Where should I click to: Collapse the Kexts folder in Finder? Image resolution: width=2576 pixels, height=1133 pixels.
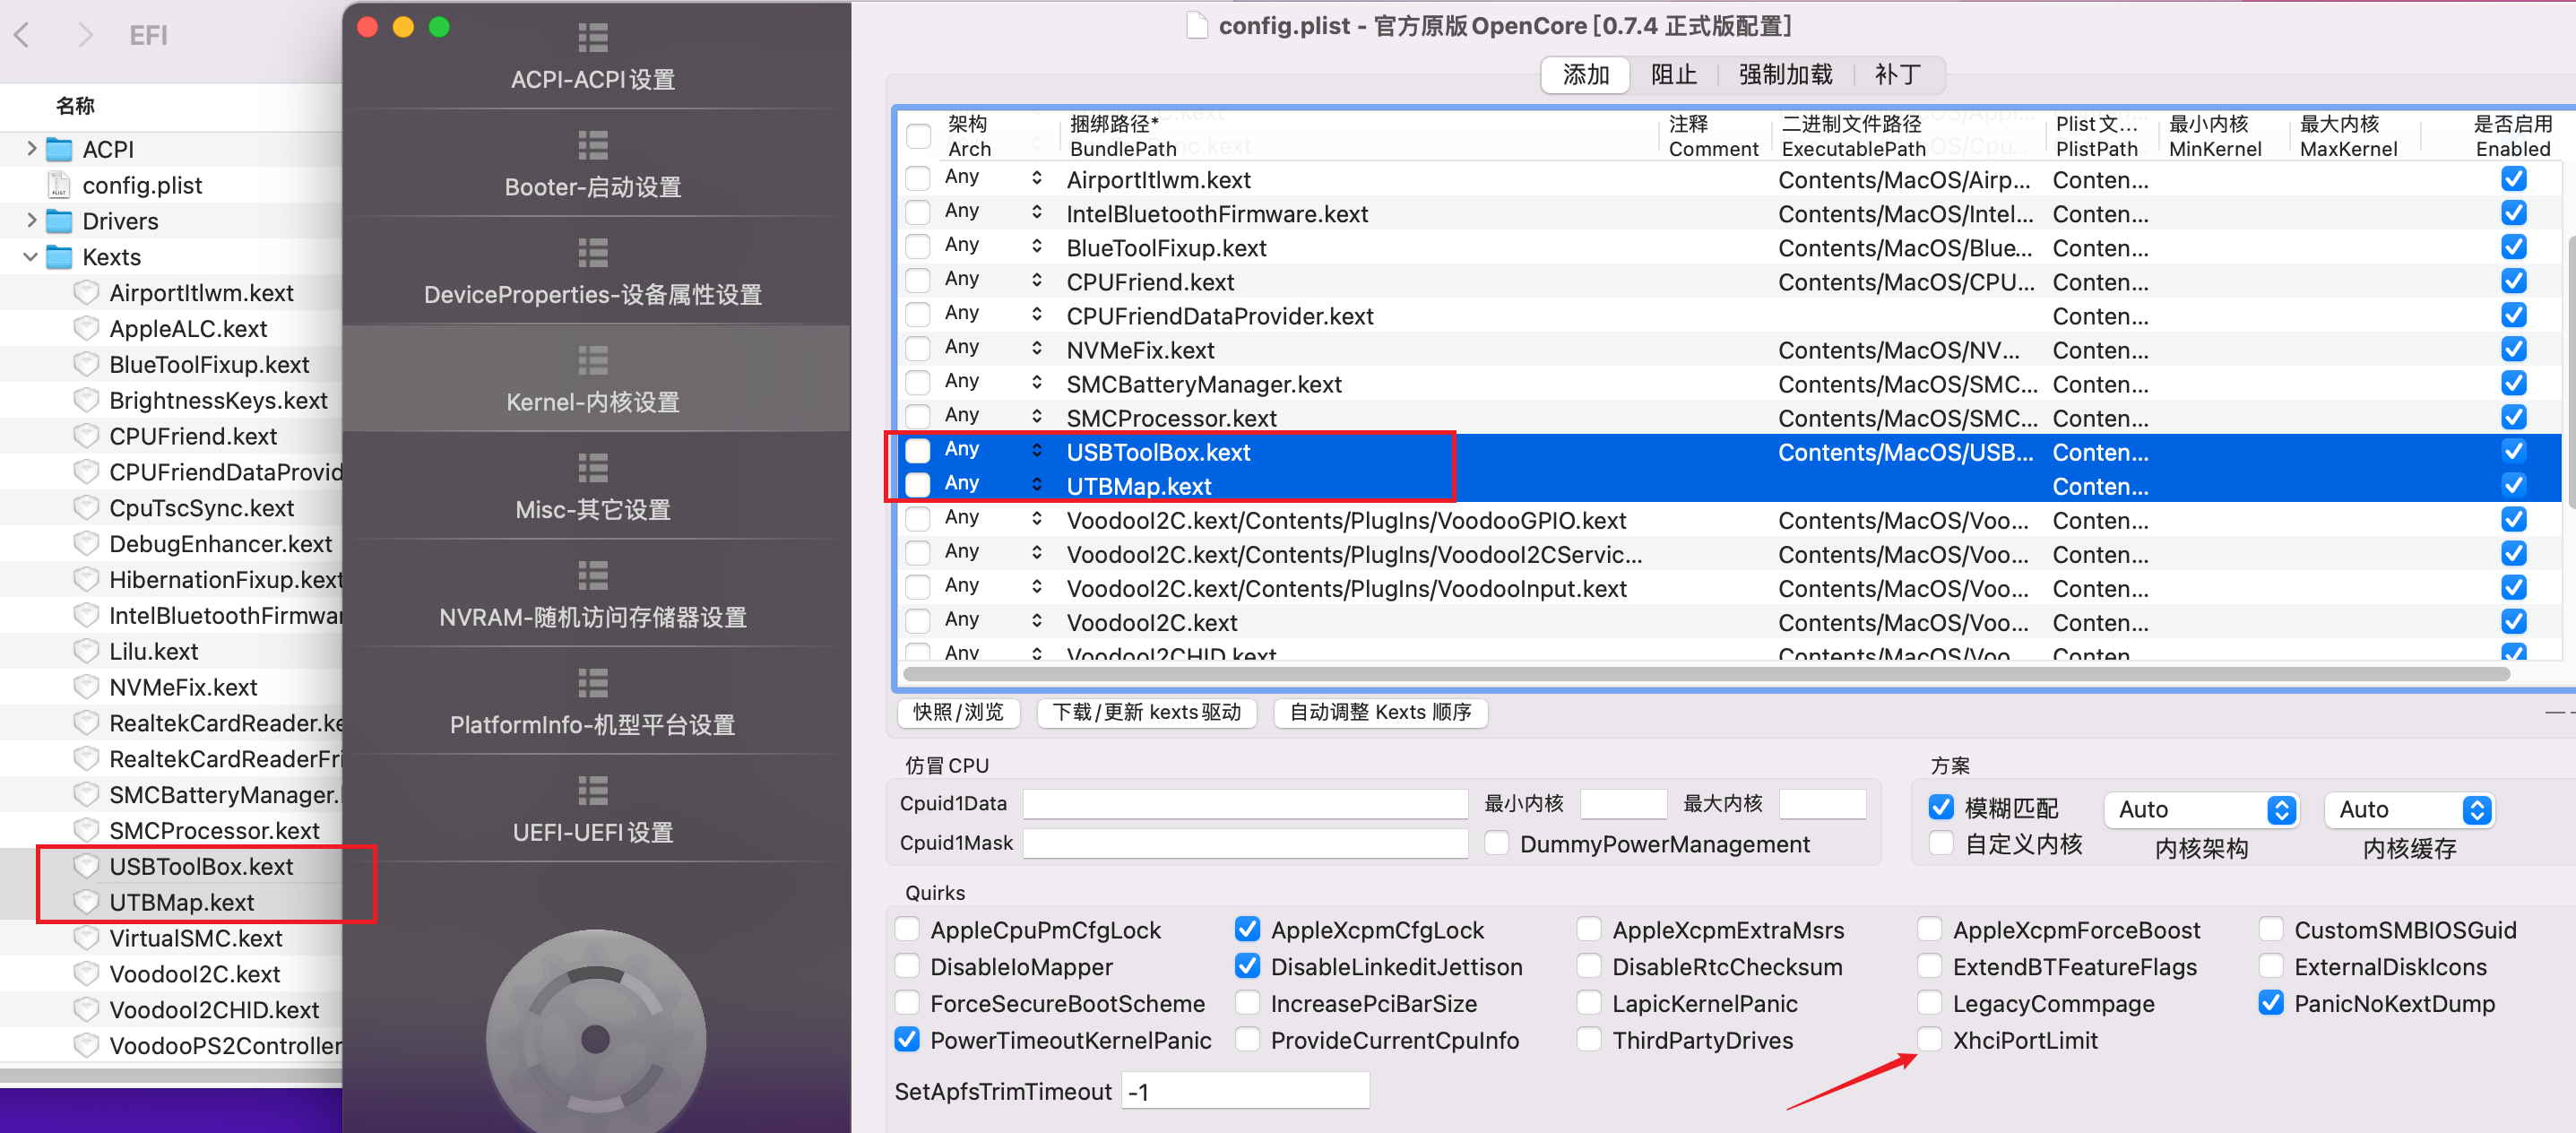(31, 257)
